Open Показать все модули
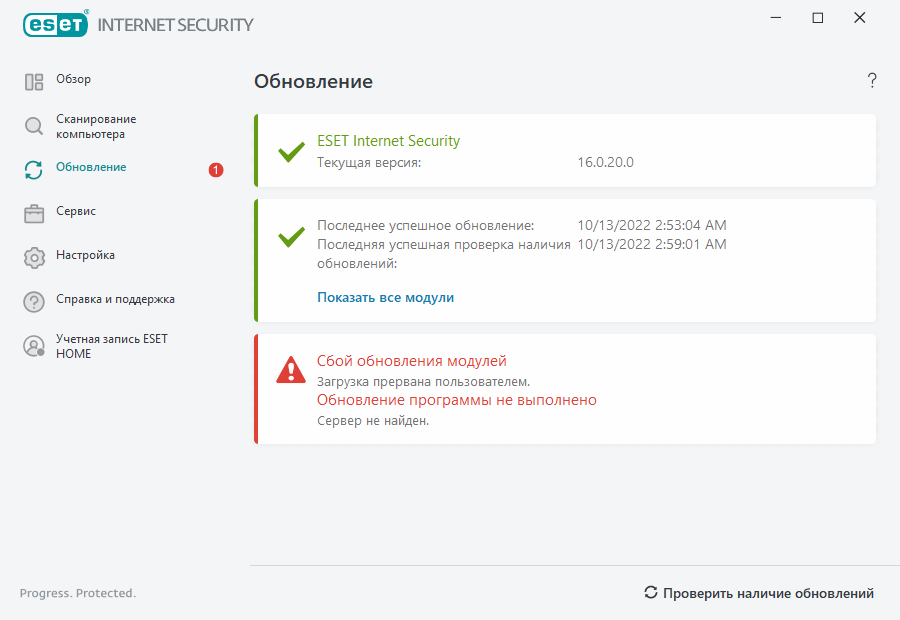Image resolution: width=900 pixels, height=620 pixels. coord(385,297)
